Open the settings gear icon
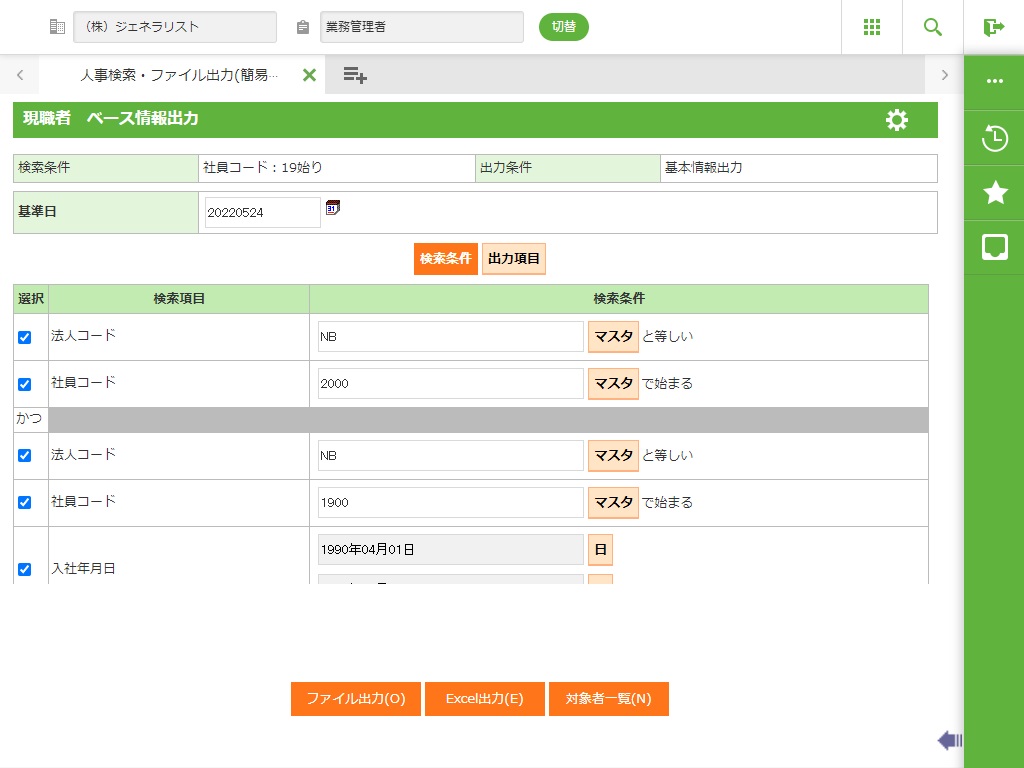 (897, 120)
